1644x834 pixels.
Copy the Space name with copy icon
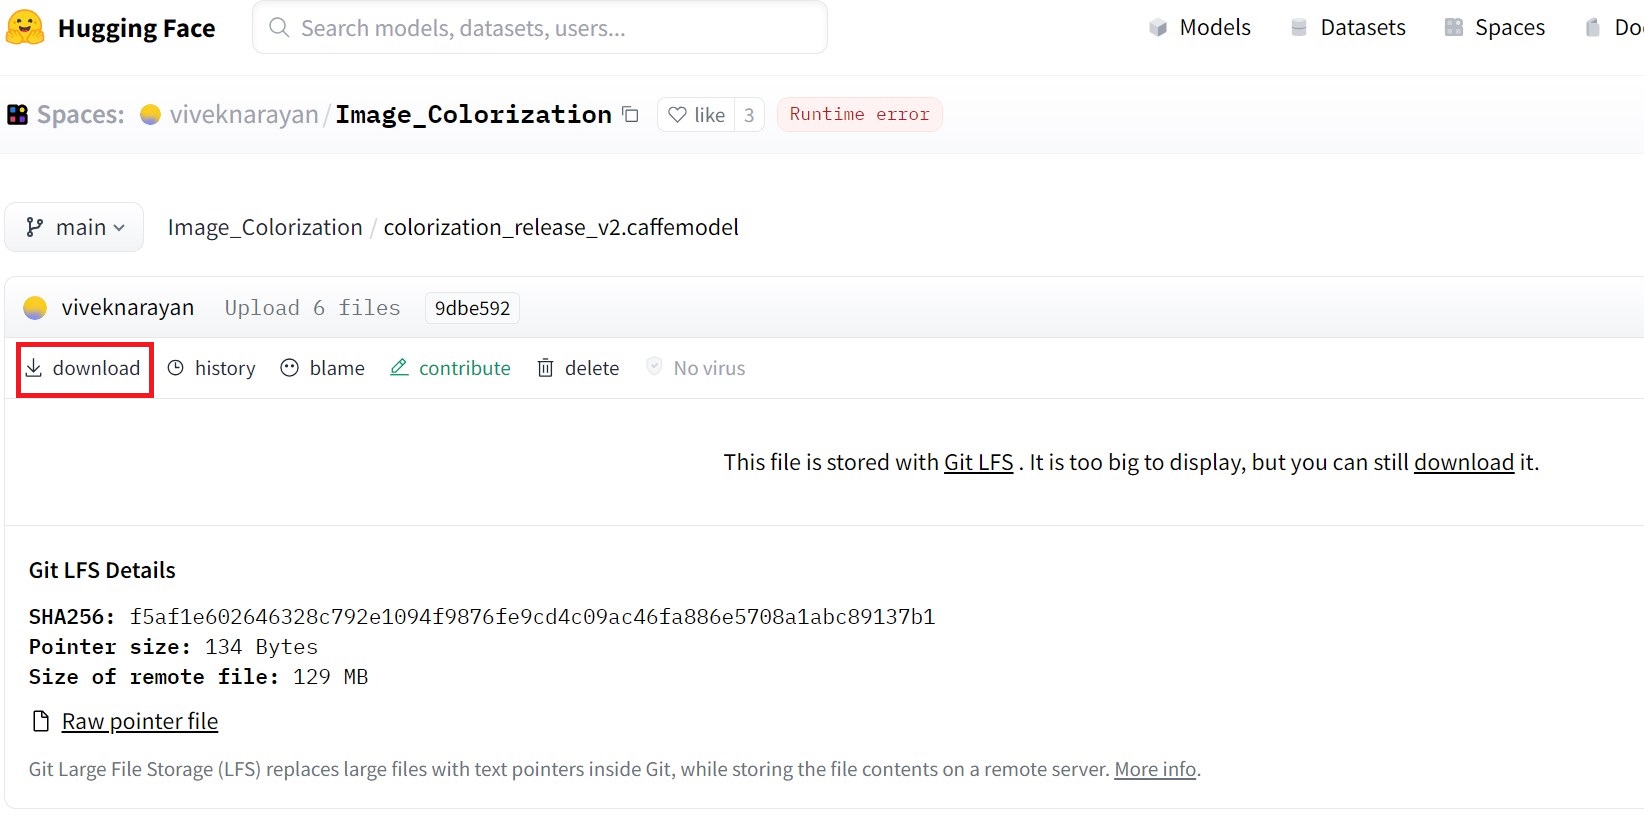pos(630,115)
